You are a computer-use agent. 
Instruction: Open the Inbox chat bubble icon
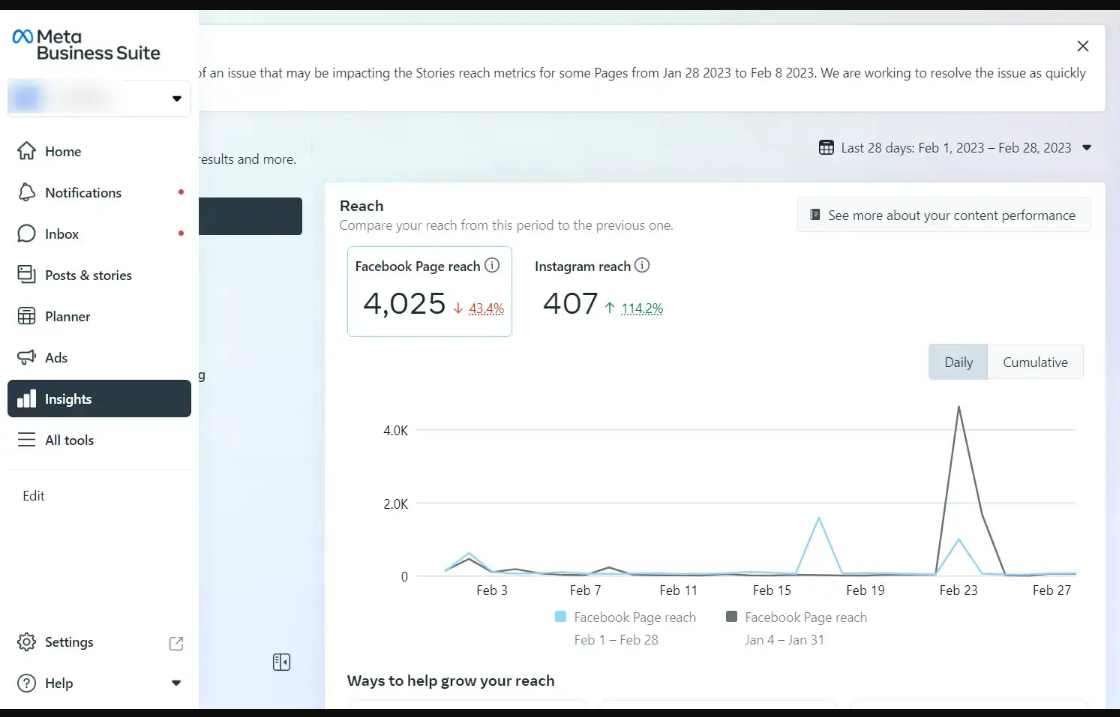click(27, 233)
